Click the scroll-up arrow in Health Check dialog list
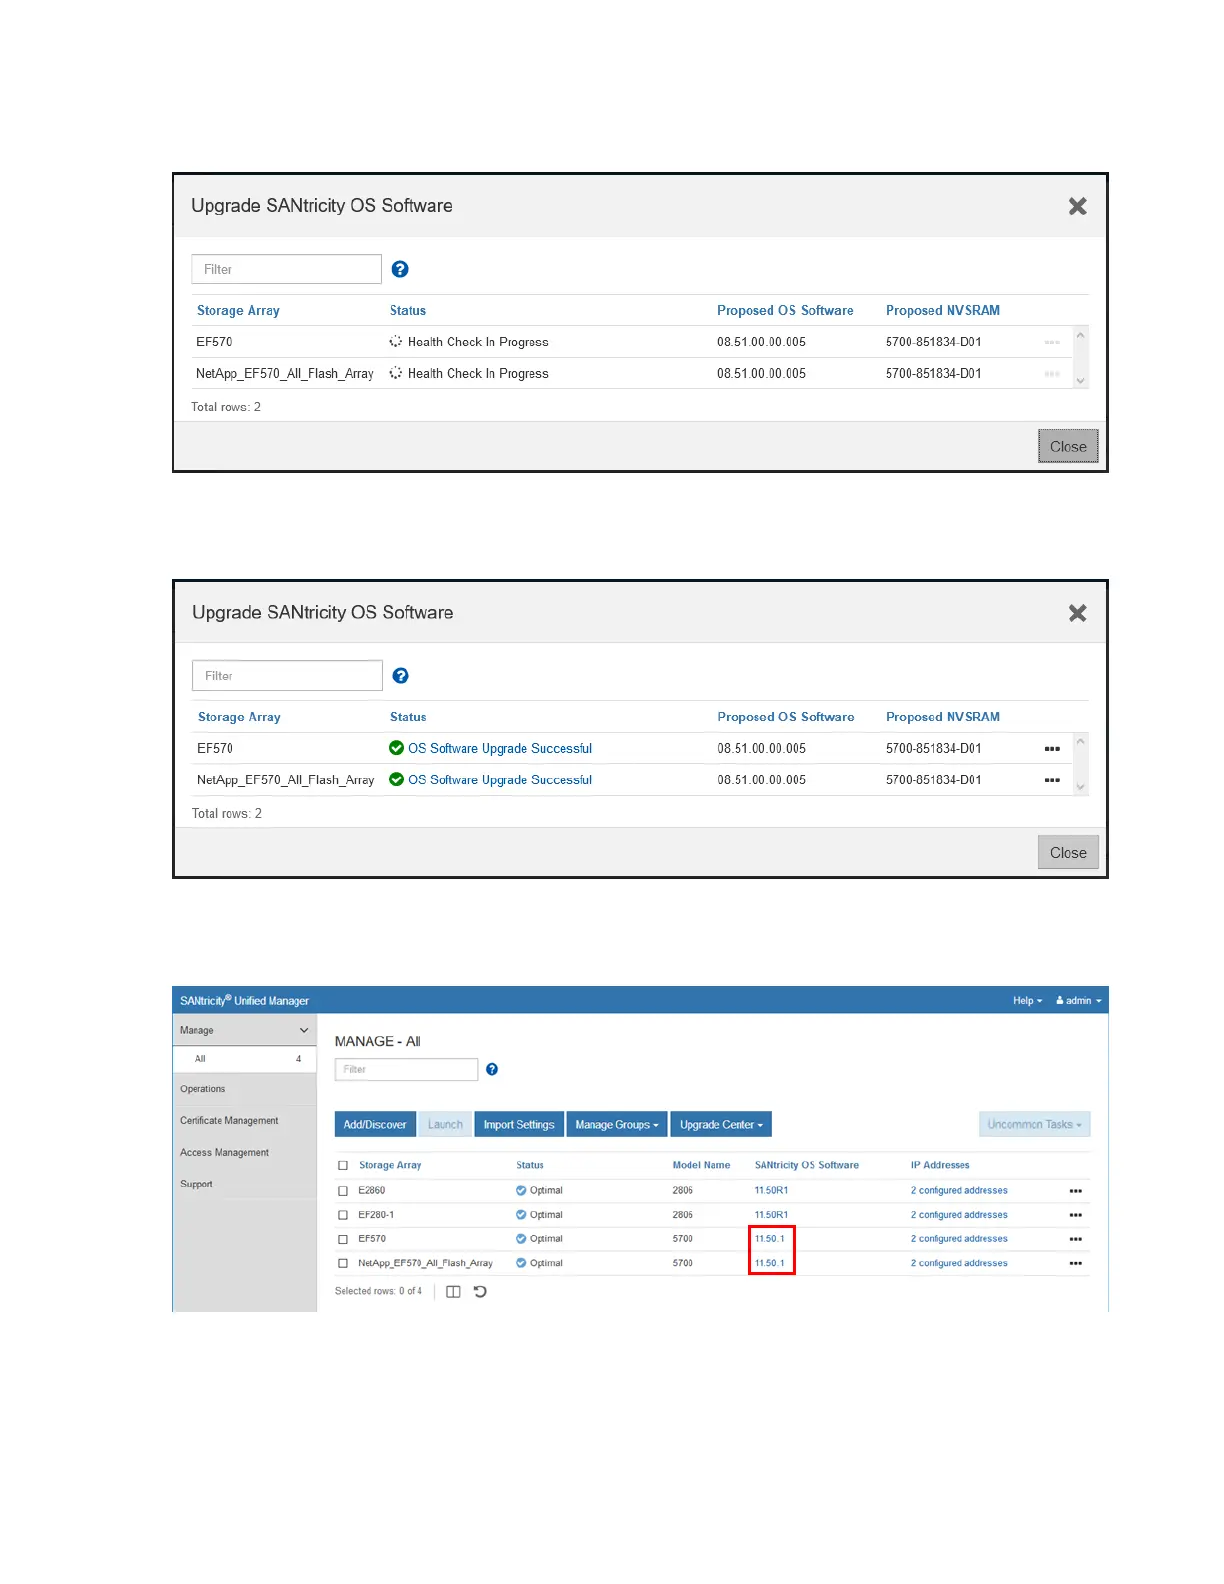The width and height of the screenshot is (1224, 1584). click(1080, 335)
